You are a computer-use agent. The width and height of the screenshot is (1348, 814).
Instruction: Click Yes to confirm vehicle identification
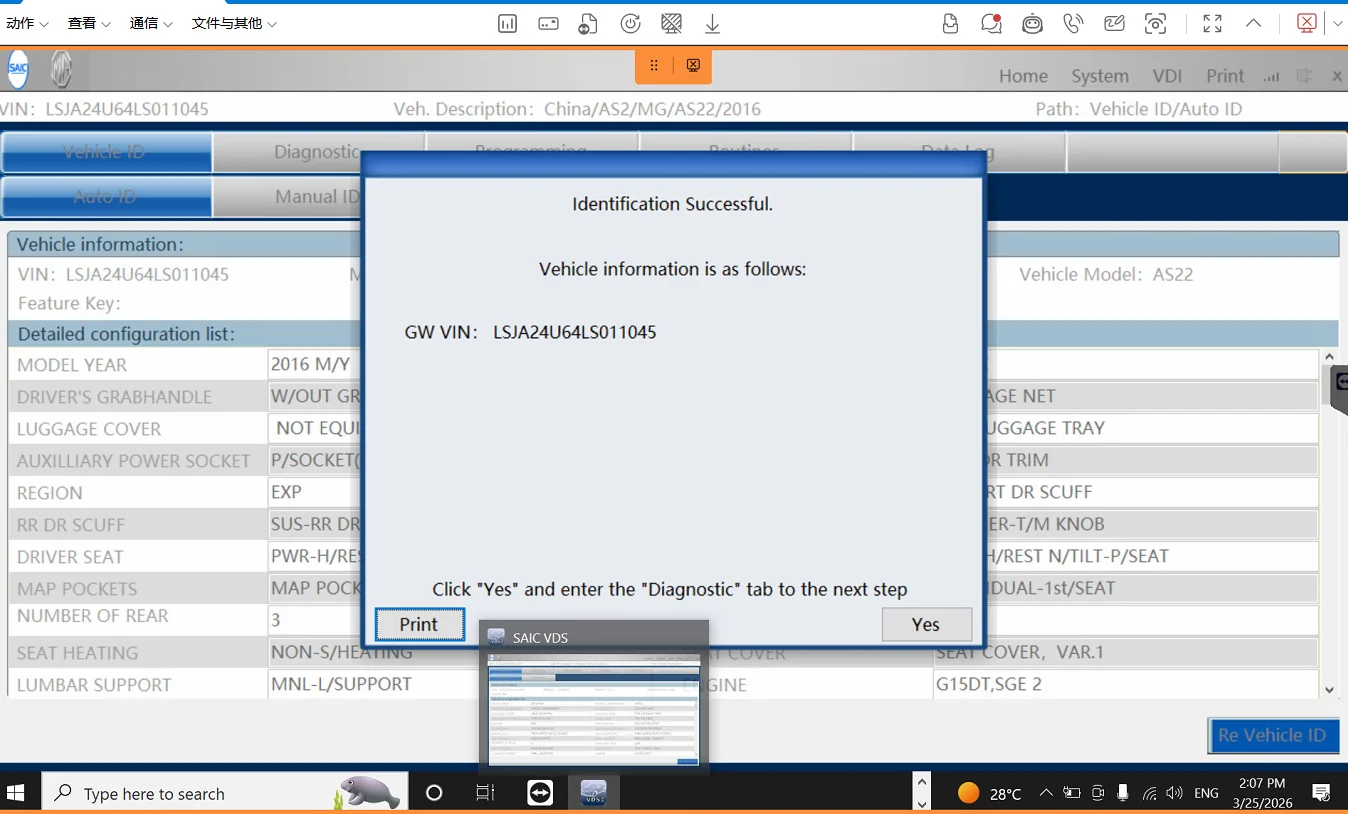tap(926, 624)
